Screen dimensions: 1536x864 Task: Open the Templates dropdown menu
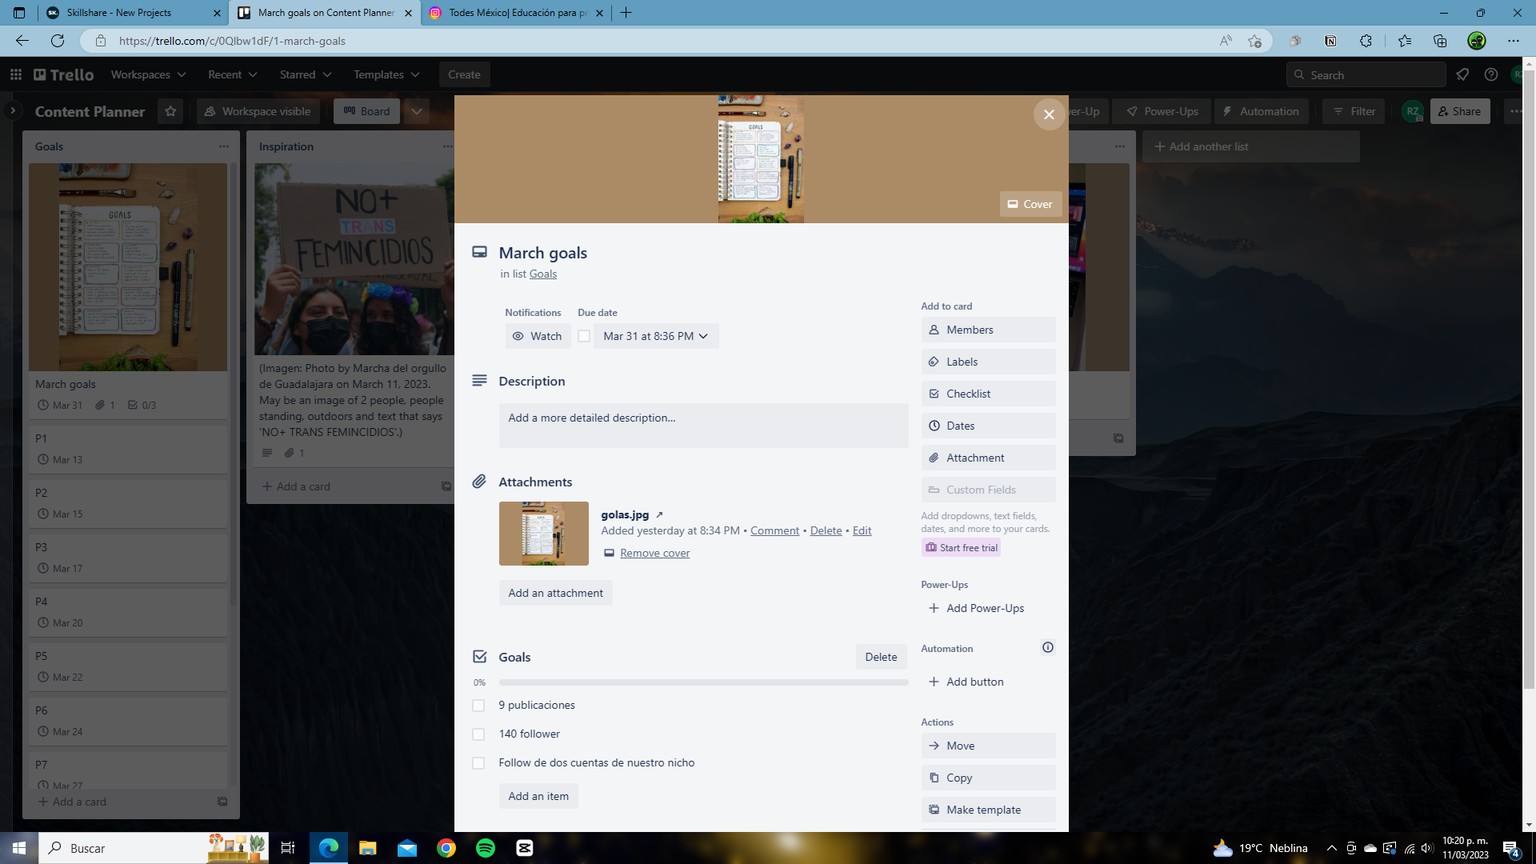point(386,75)
